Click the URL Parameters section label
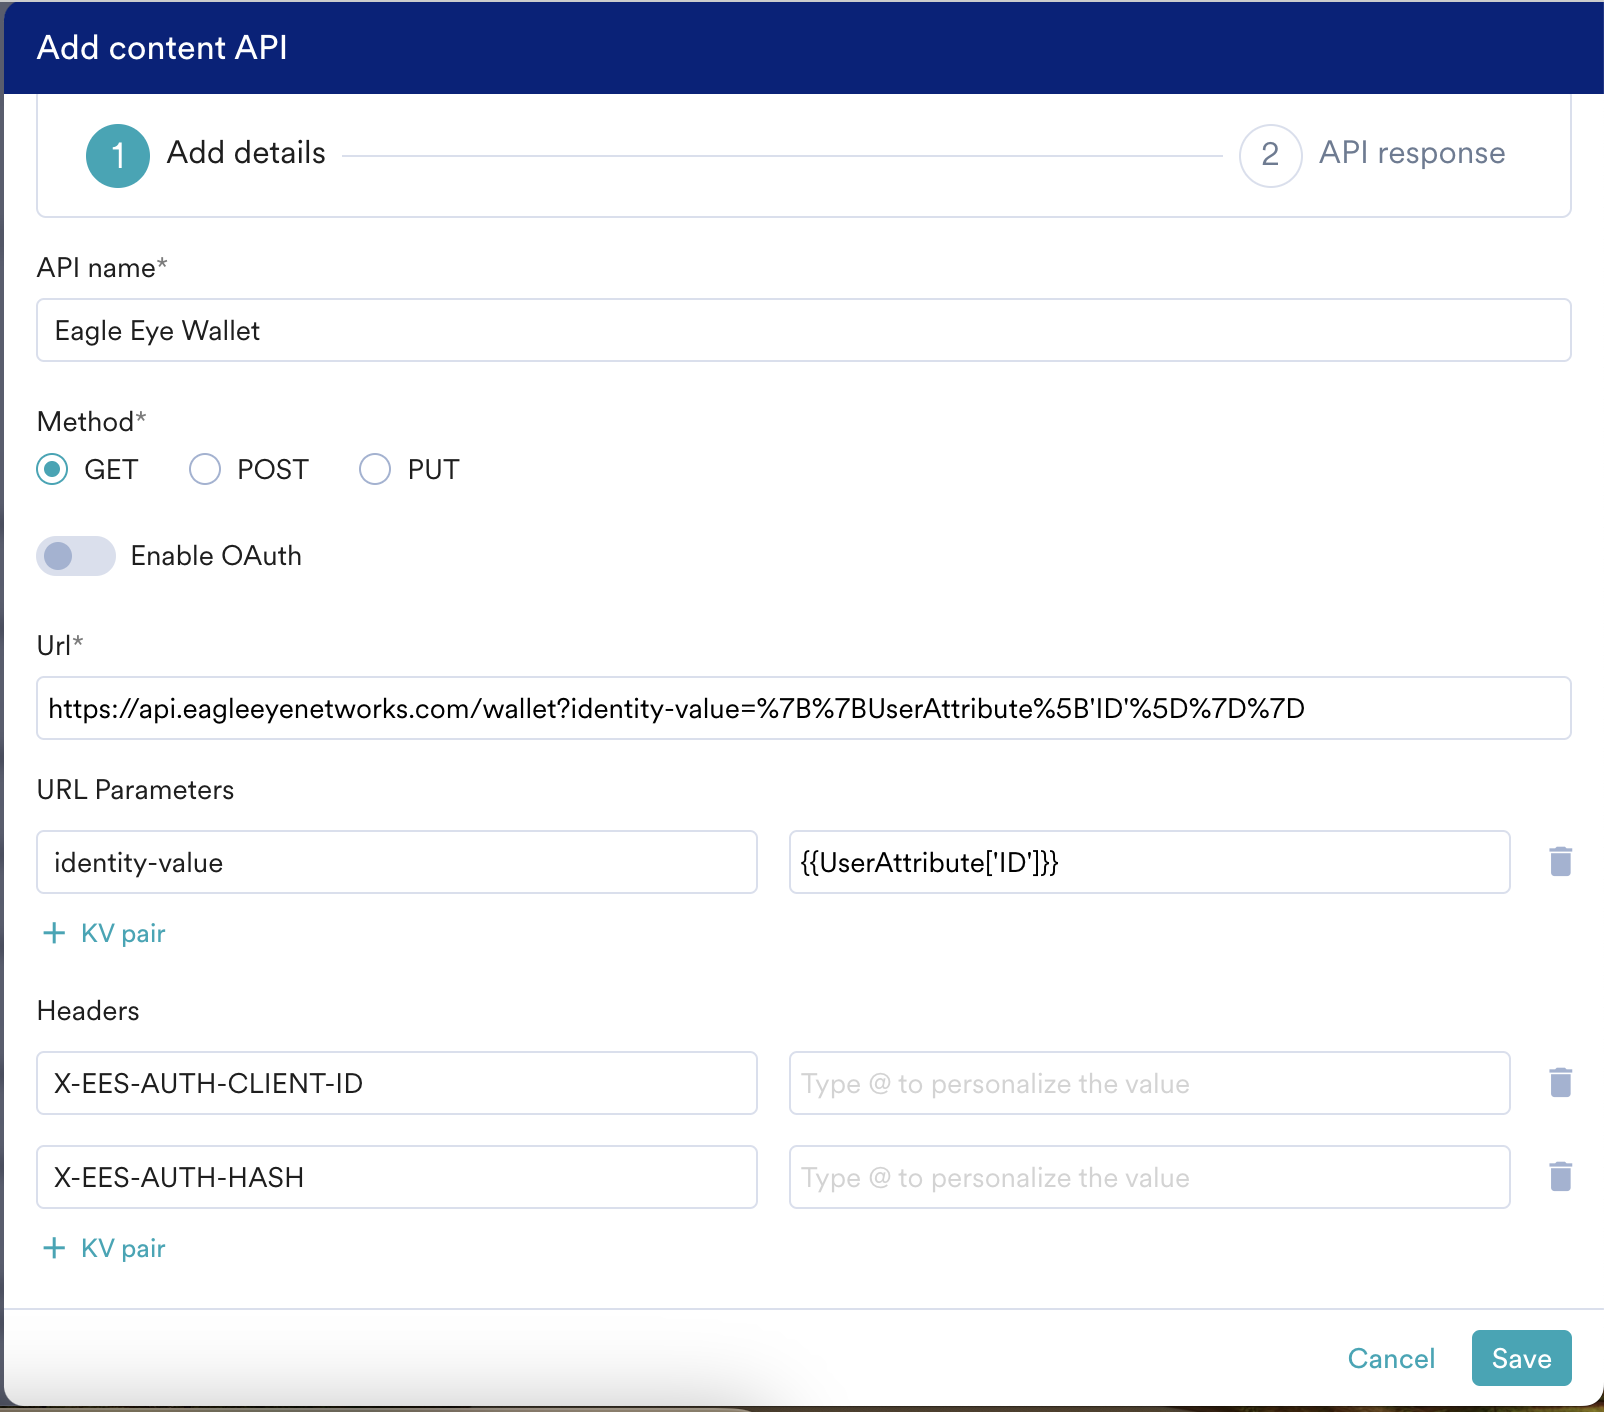 (x=135, y=790)
